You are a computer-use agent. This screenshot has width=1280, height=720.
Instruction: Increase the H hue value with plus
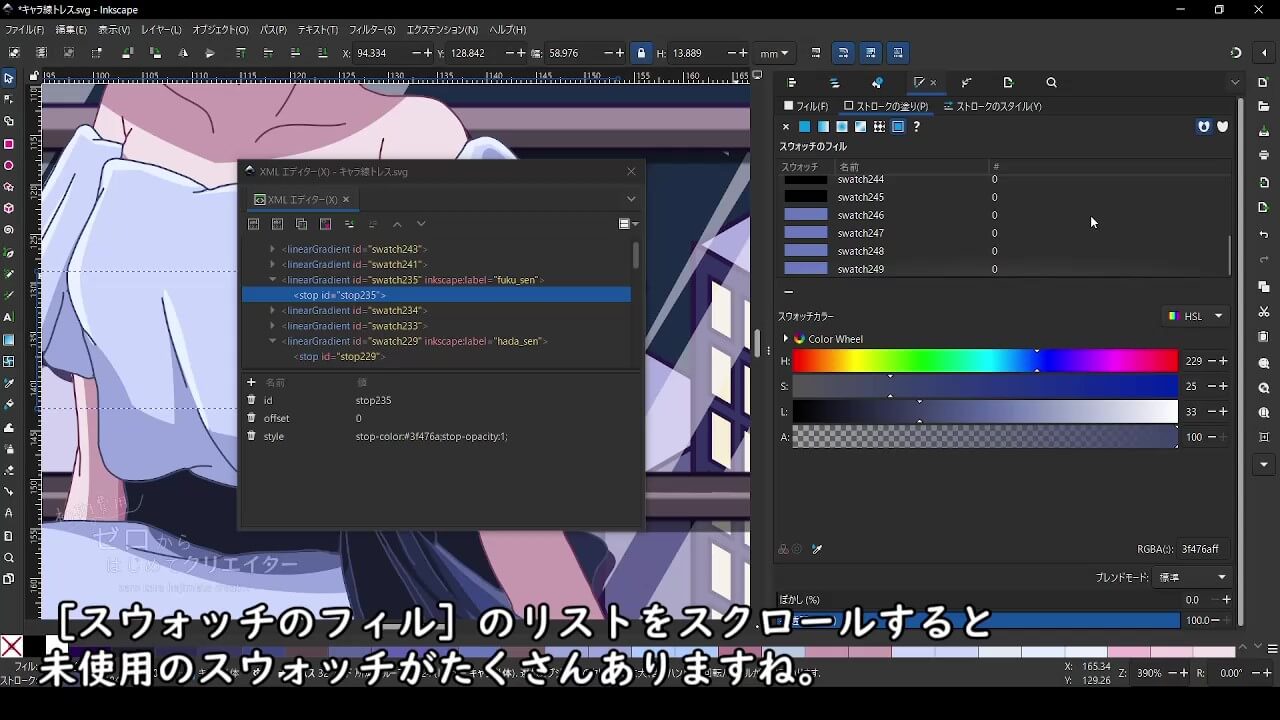(x=1223, y=361)
